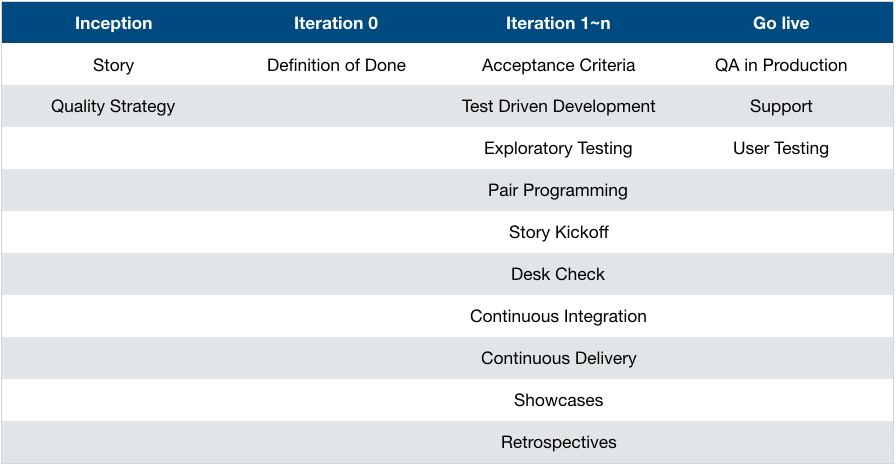Click the User Testing cell

(781, 148)
